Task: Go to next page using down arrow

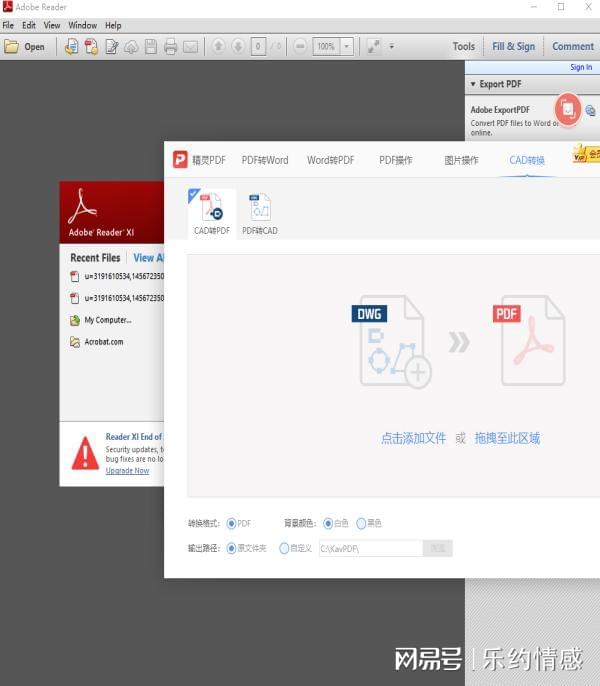Action: pos(238,46)
